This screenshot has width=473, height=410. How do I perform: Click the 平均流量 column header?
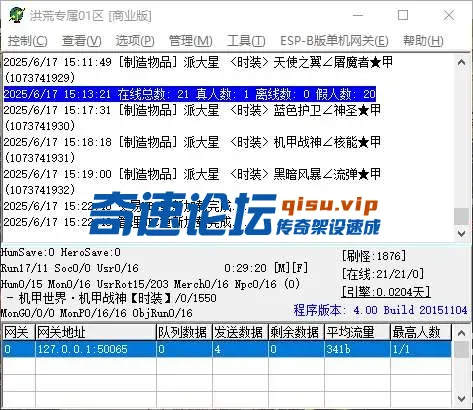[357, 332]
